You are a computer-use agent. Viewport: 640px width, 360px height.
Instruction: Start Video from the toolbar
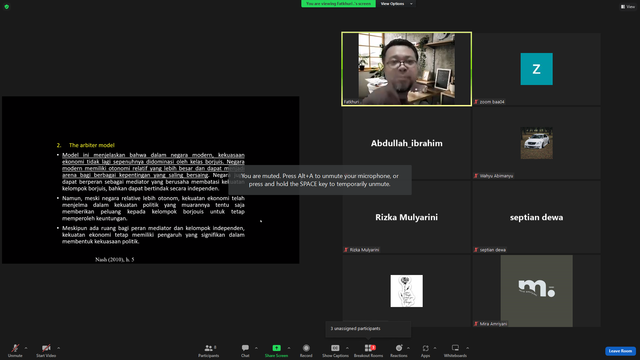pos(46,350)
